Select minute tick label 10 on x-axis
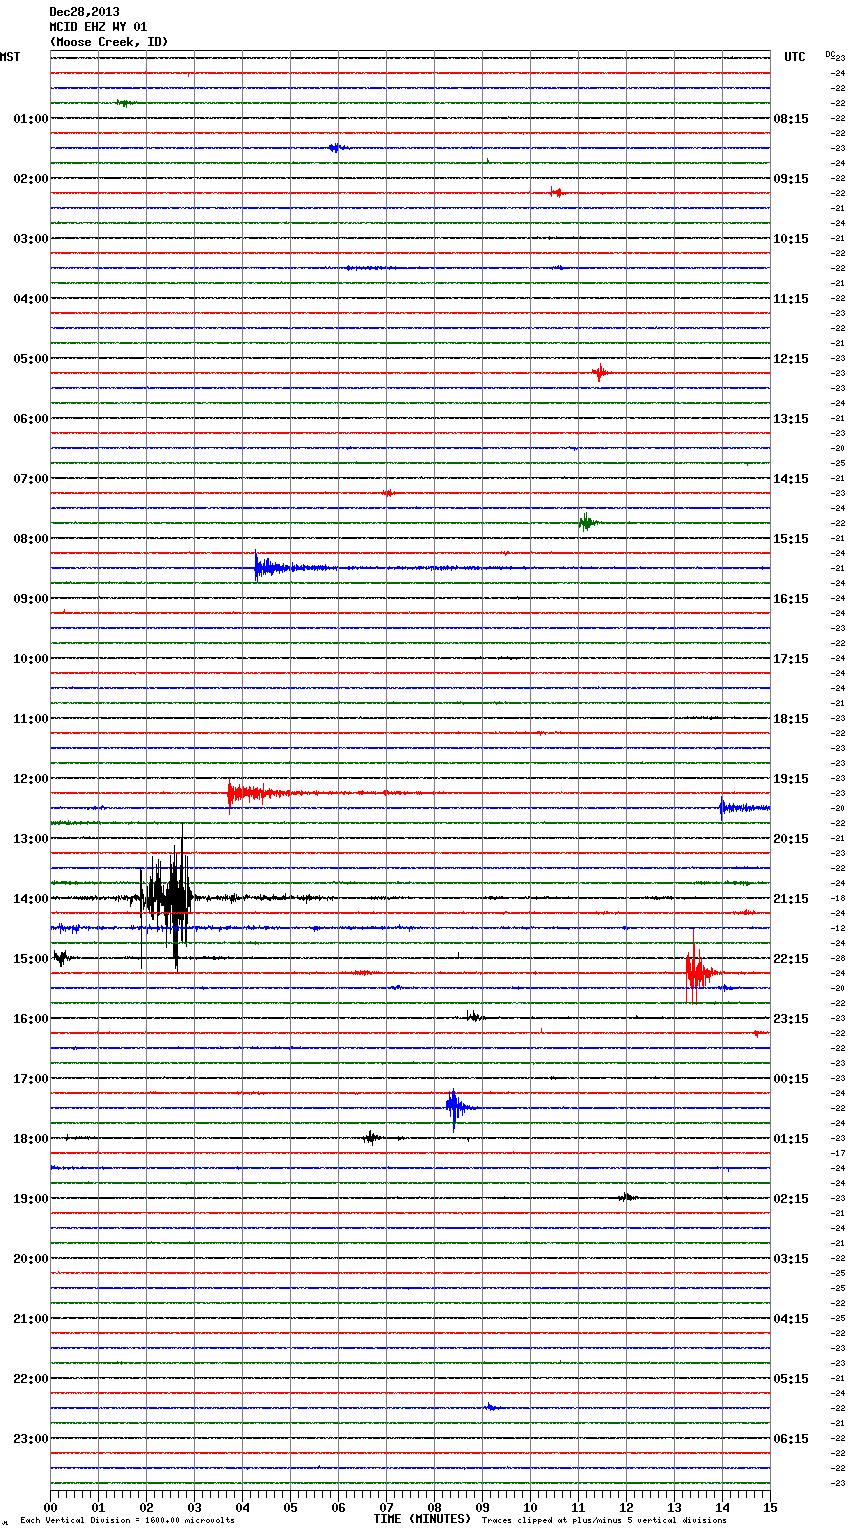The width and height of the screenshot is (850, 1534). [x=530, y=1507]
